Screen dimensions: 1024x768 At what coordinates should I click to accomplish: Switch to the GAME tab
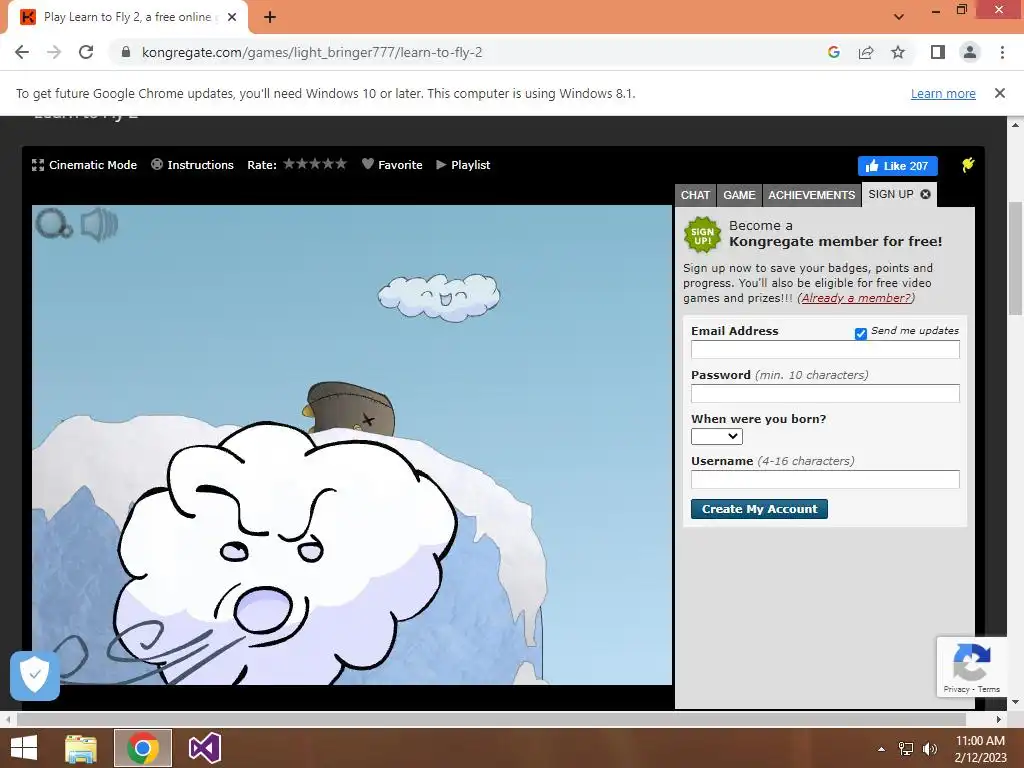[739, 195]
